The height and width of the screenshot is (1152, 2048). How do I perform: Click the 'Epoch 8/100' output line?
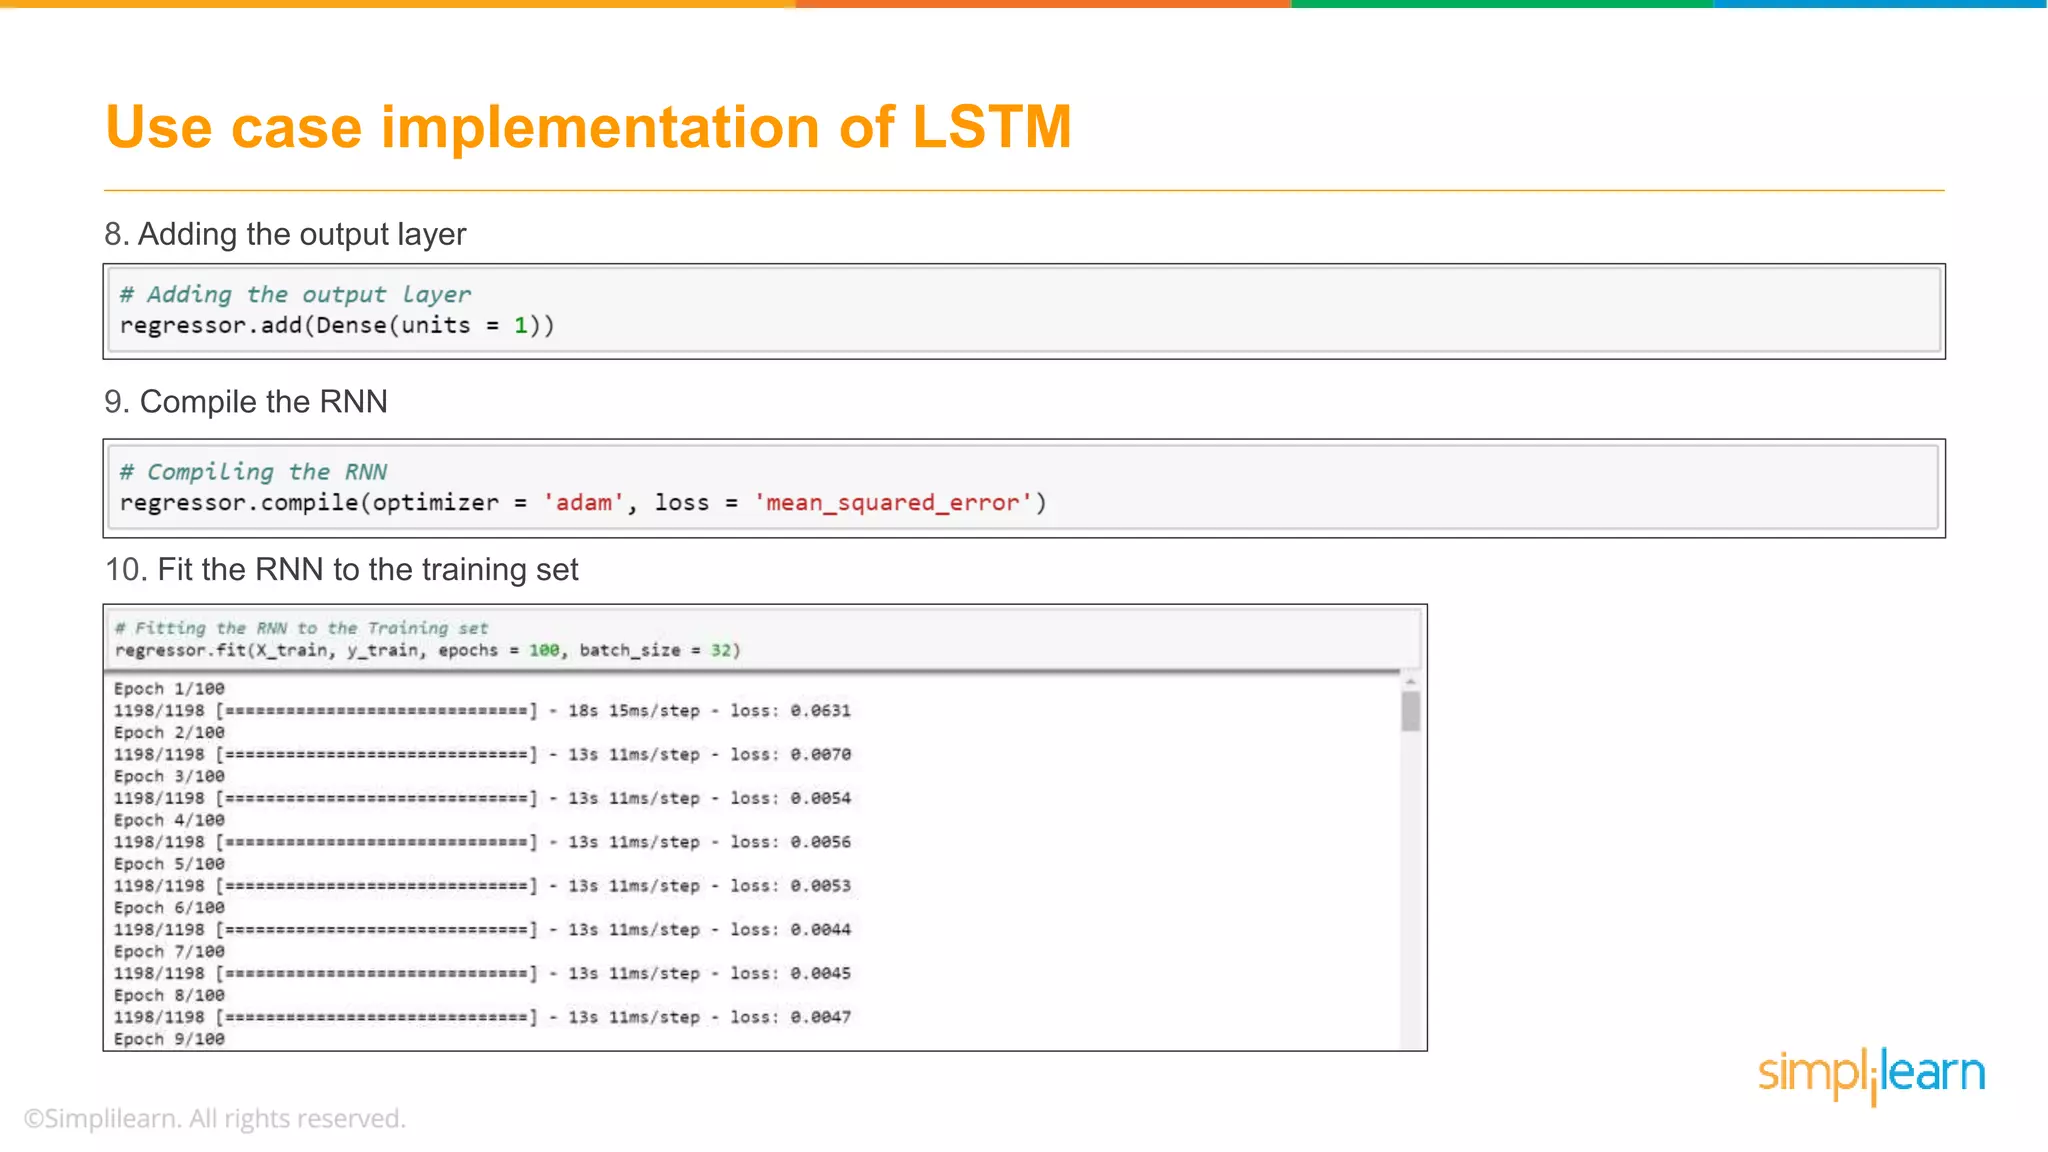click(169, 996)
